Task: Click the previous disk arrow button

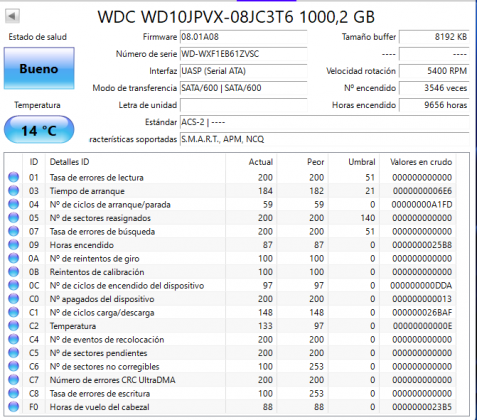Action: [12, 16]
